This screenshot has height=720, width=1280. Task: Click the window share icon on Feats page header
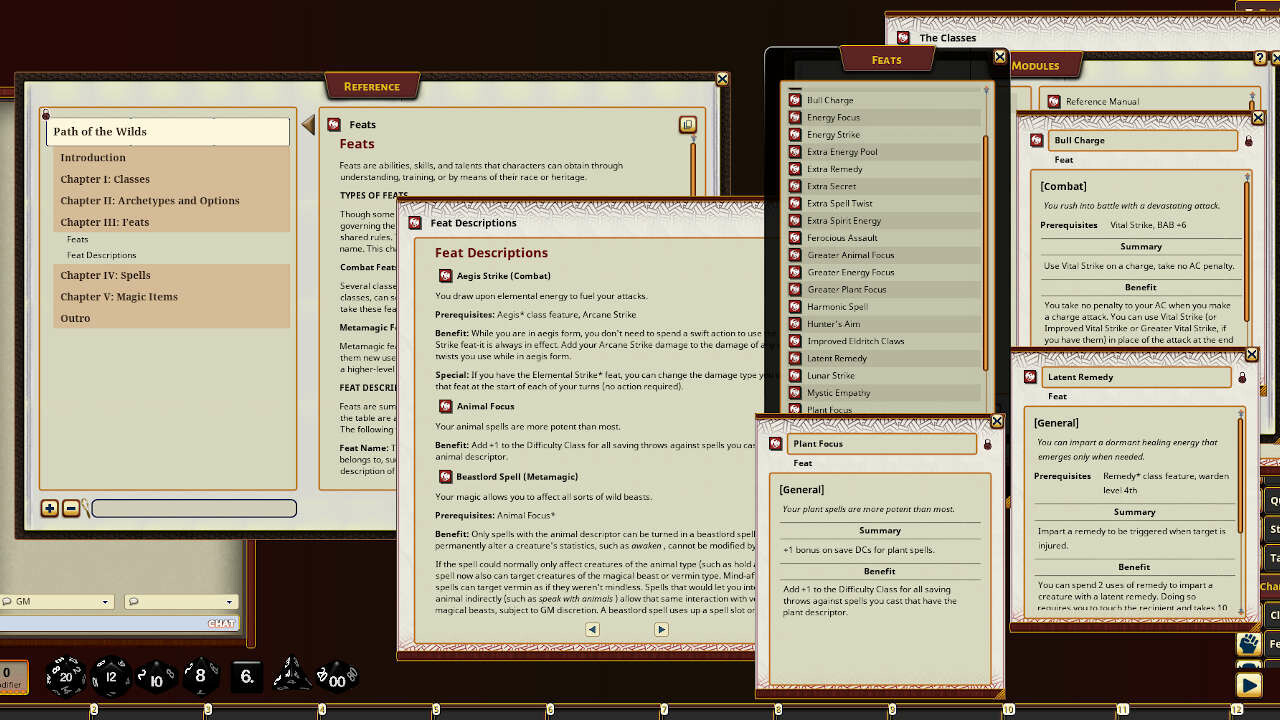(688, 123)
